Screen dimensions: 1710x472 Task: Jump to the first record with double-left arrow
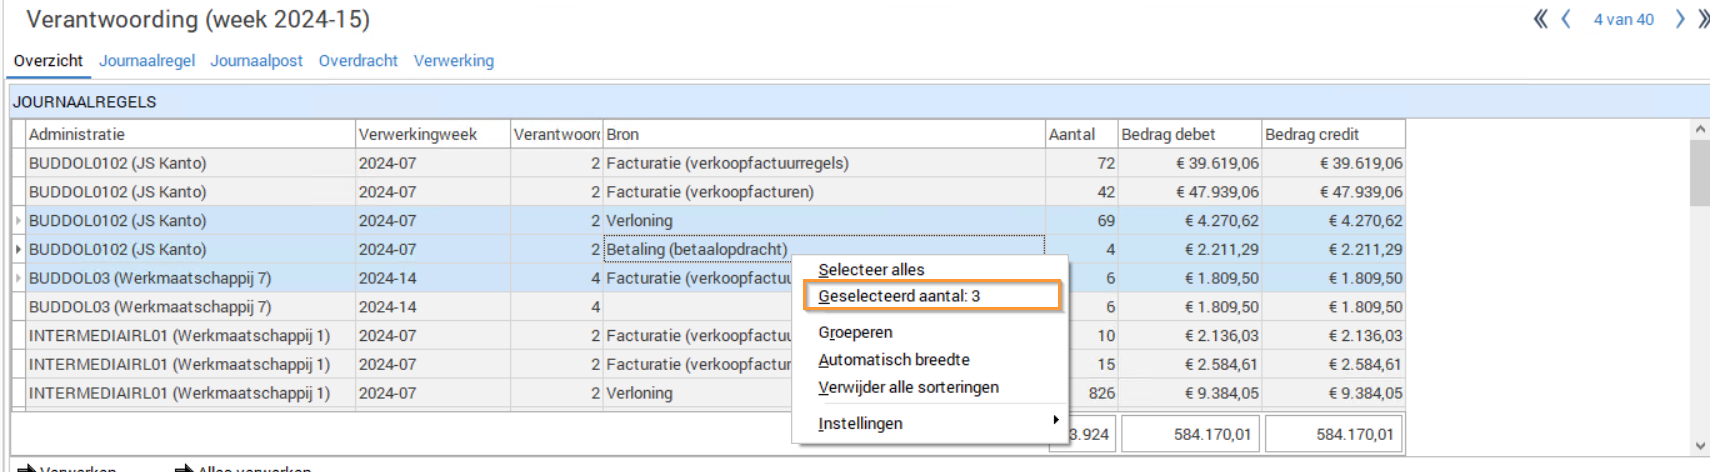pos(1540,19)
